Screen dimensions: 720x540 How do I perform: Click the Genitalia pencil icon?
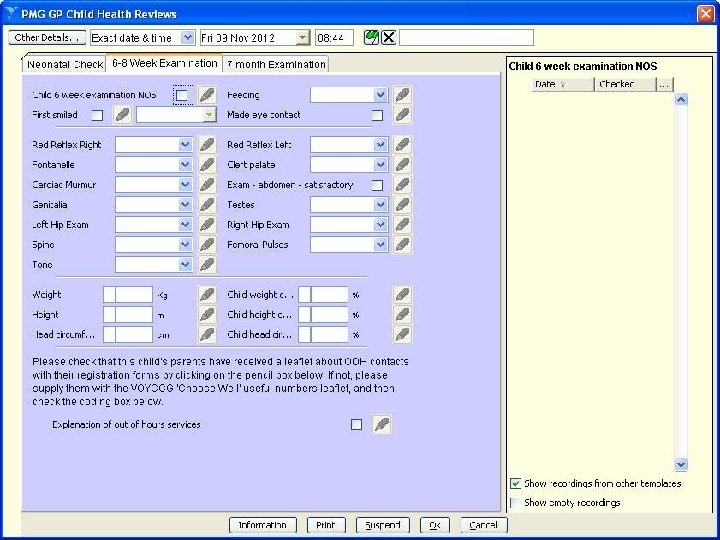207,205
